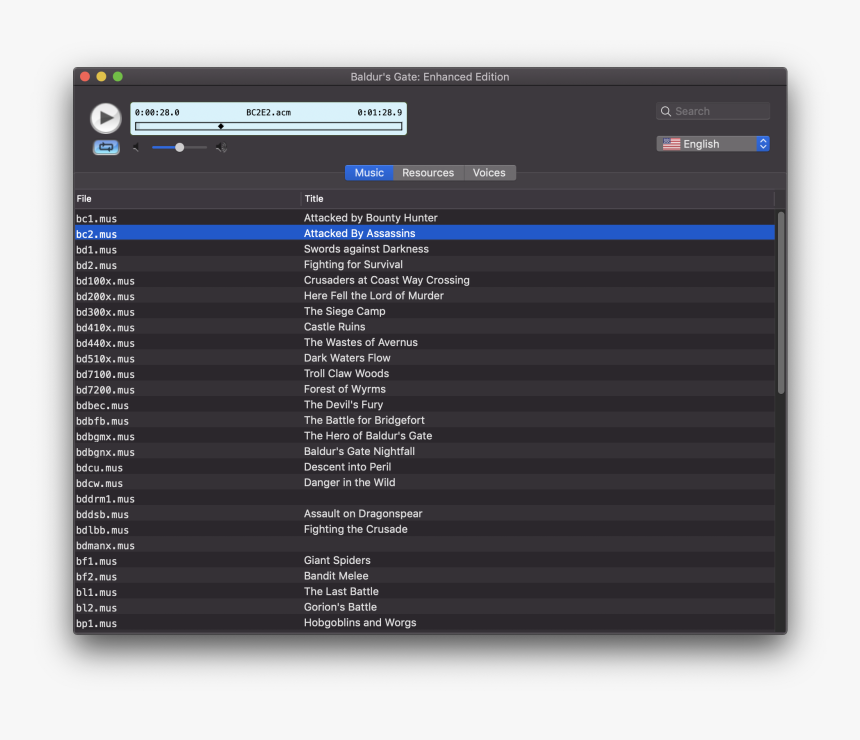
Task: Click the high volume speaker icon
Action: pyautogui.click(x=221, y=147)
